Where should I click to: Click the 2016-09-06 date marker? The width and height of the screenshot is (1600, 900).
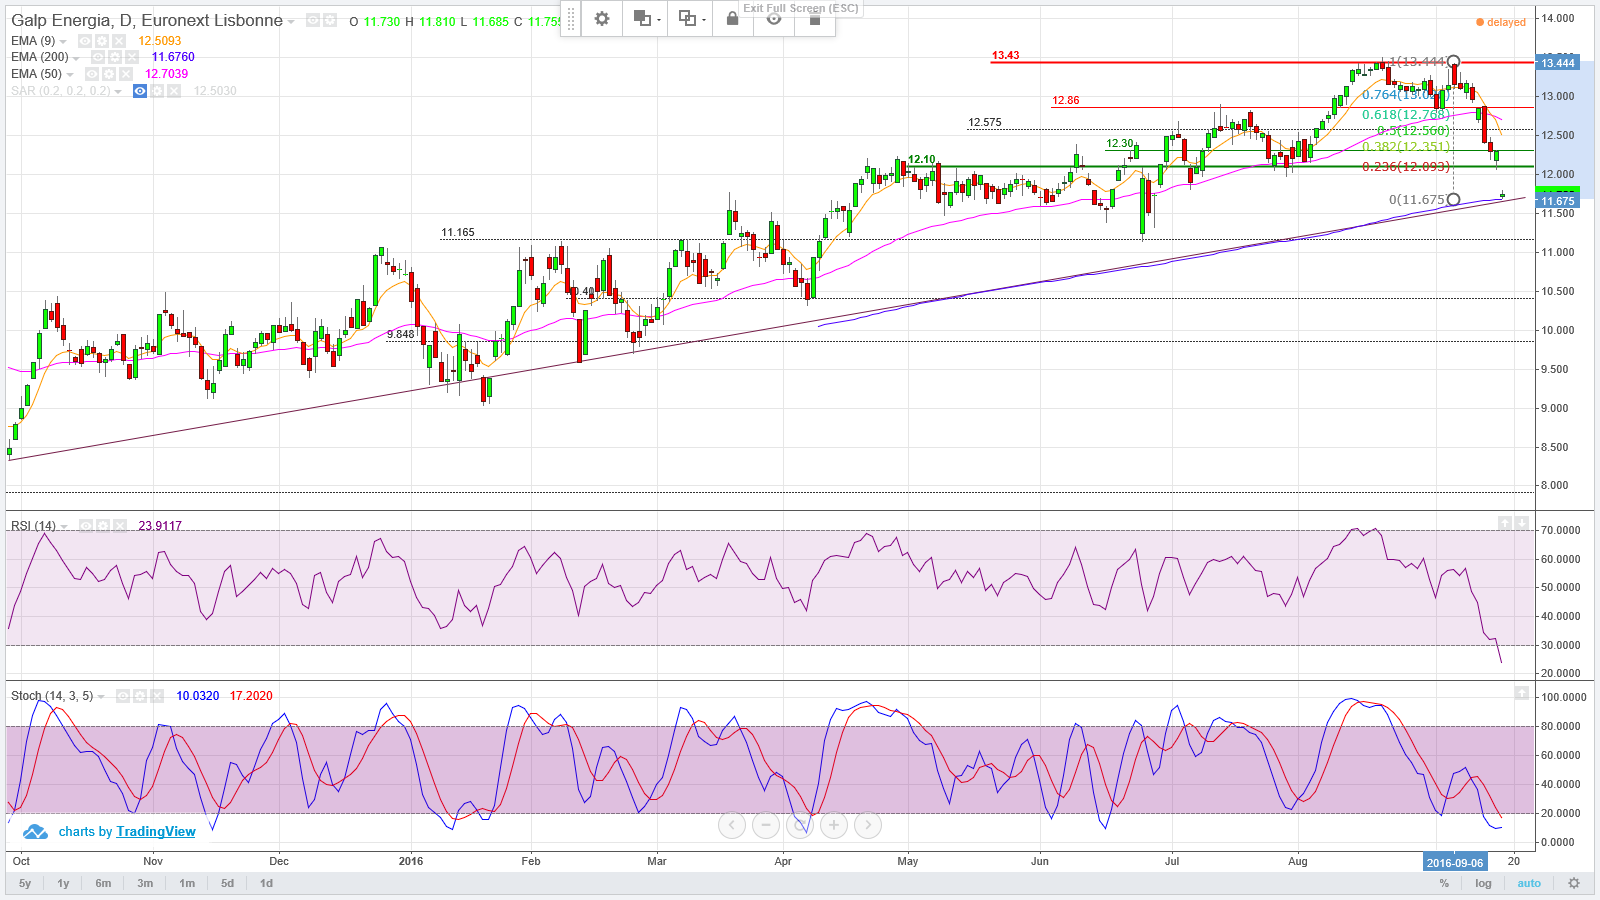[x=1455, y=862]
